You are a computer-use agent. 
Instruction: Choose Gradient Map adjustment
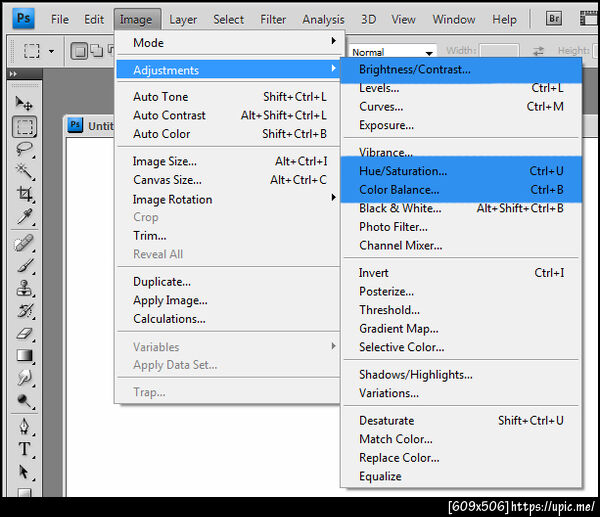click(x=461, y=329)
